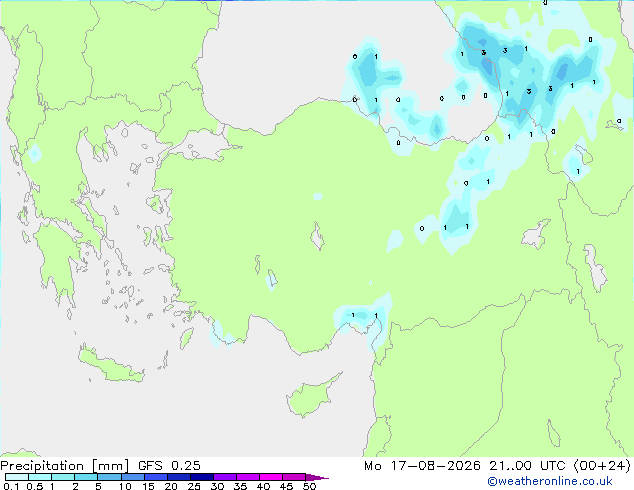The image size is (634, 490).
Task: Click the 5–10 mm legend color swatch
Action: [x=109, y=477]
